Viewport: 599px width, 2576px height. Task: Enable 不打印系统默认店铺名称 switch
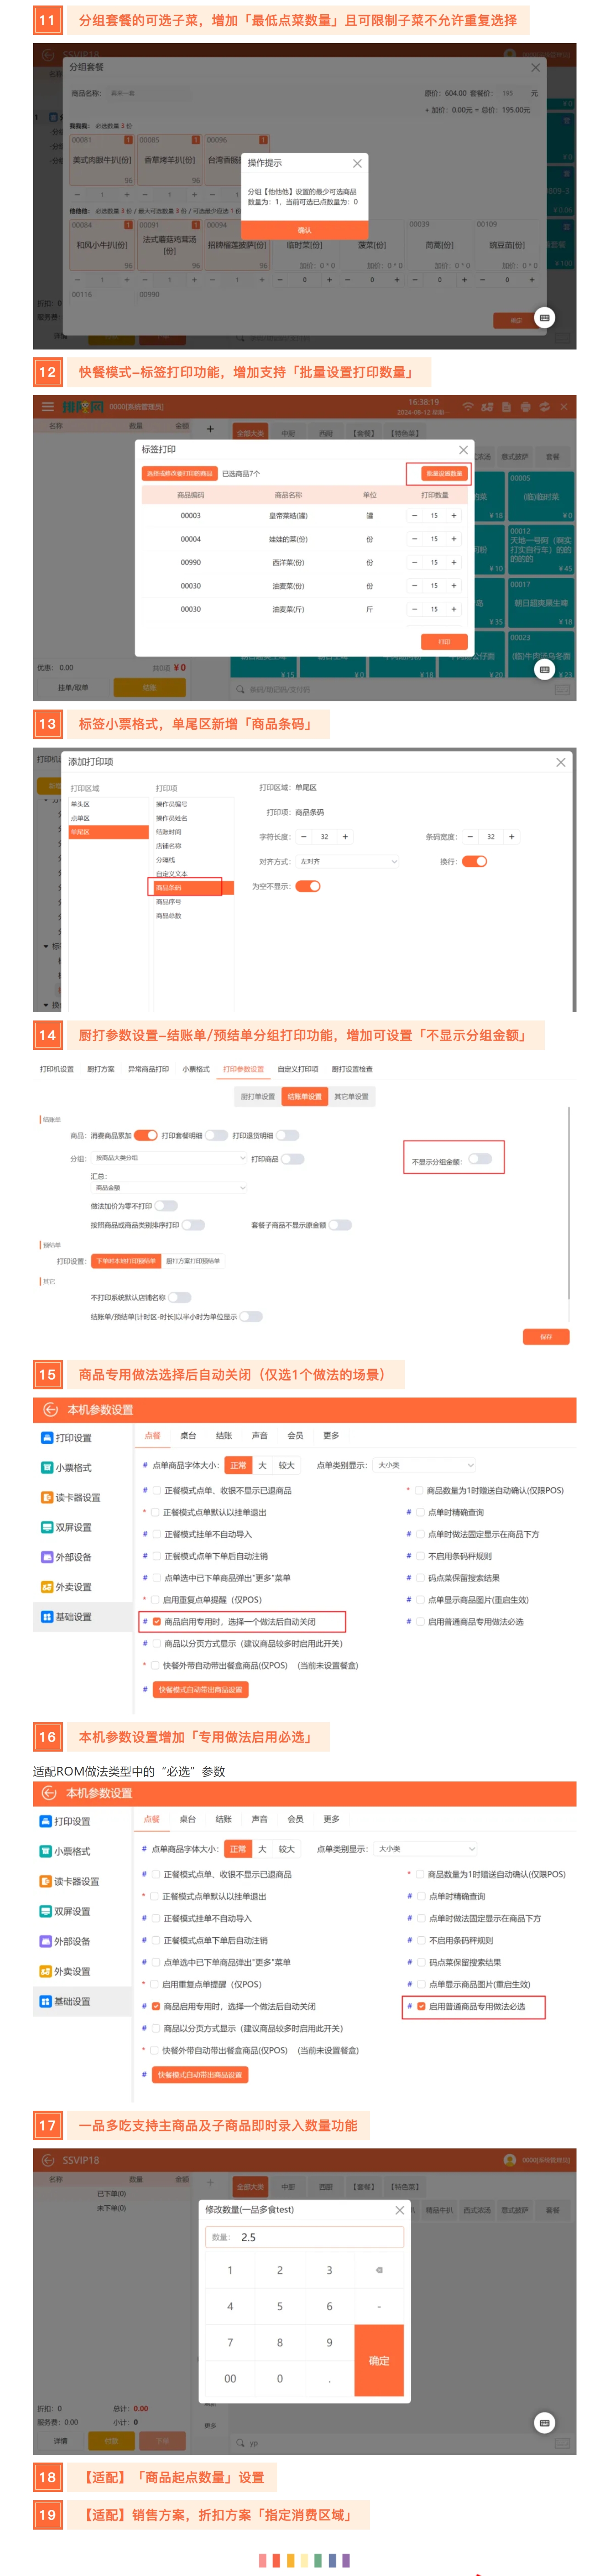pos(179,1297)
